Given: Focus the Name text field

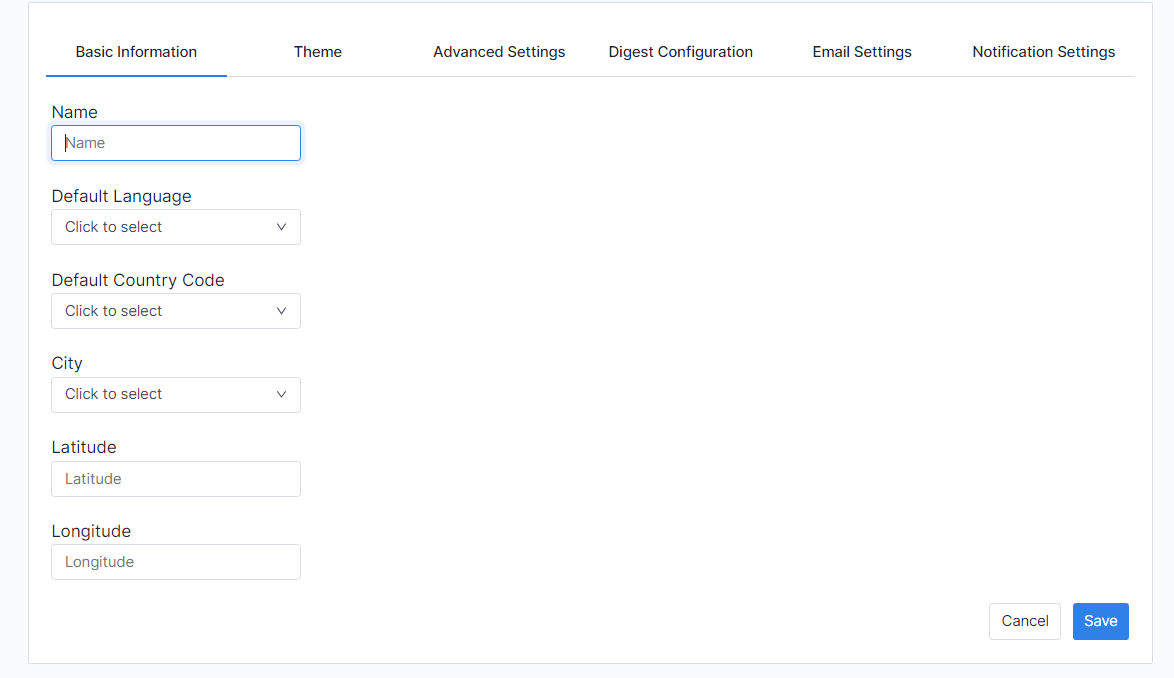Looking at the screenshot, I should pyautogui.click(x=176, y=143).
